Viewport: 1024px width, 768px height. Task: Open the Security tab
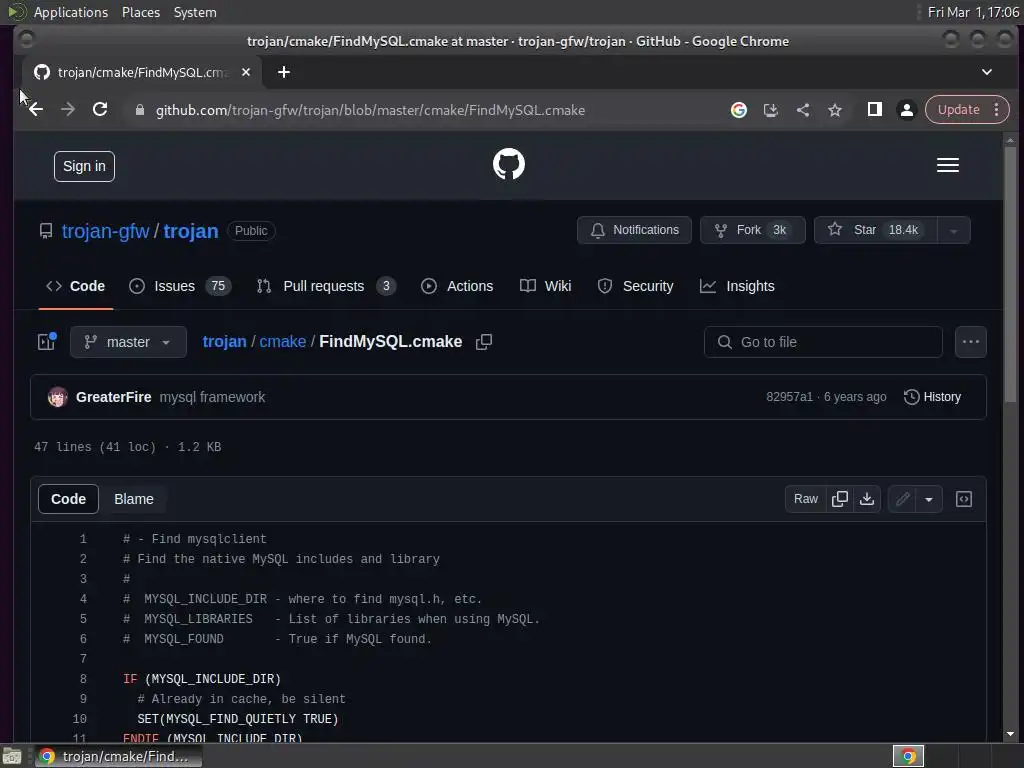click(635, 286)
